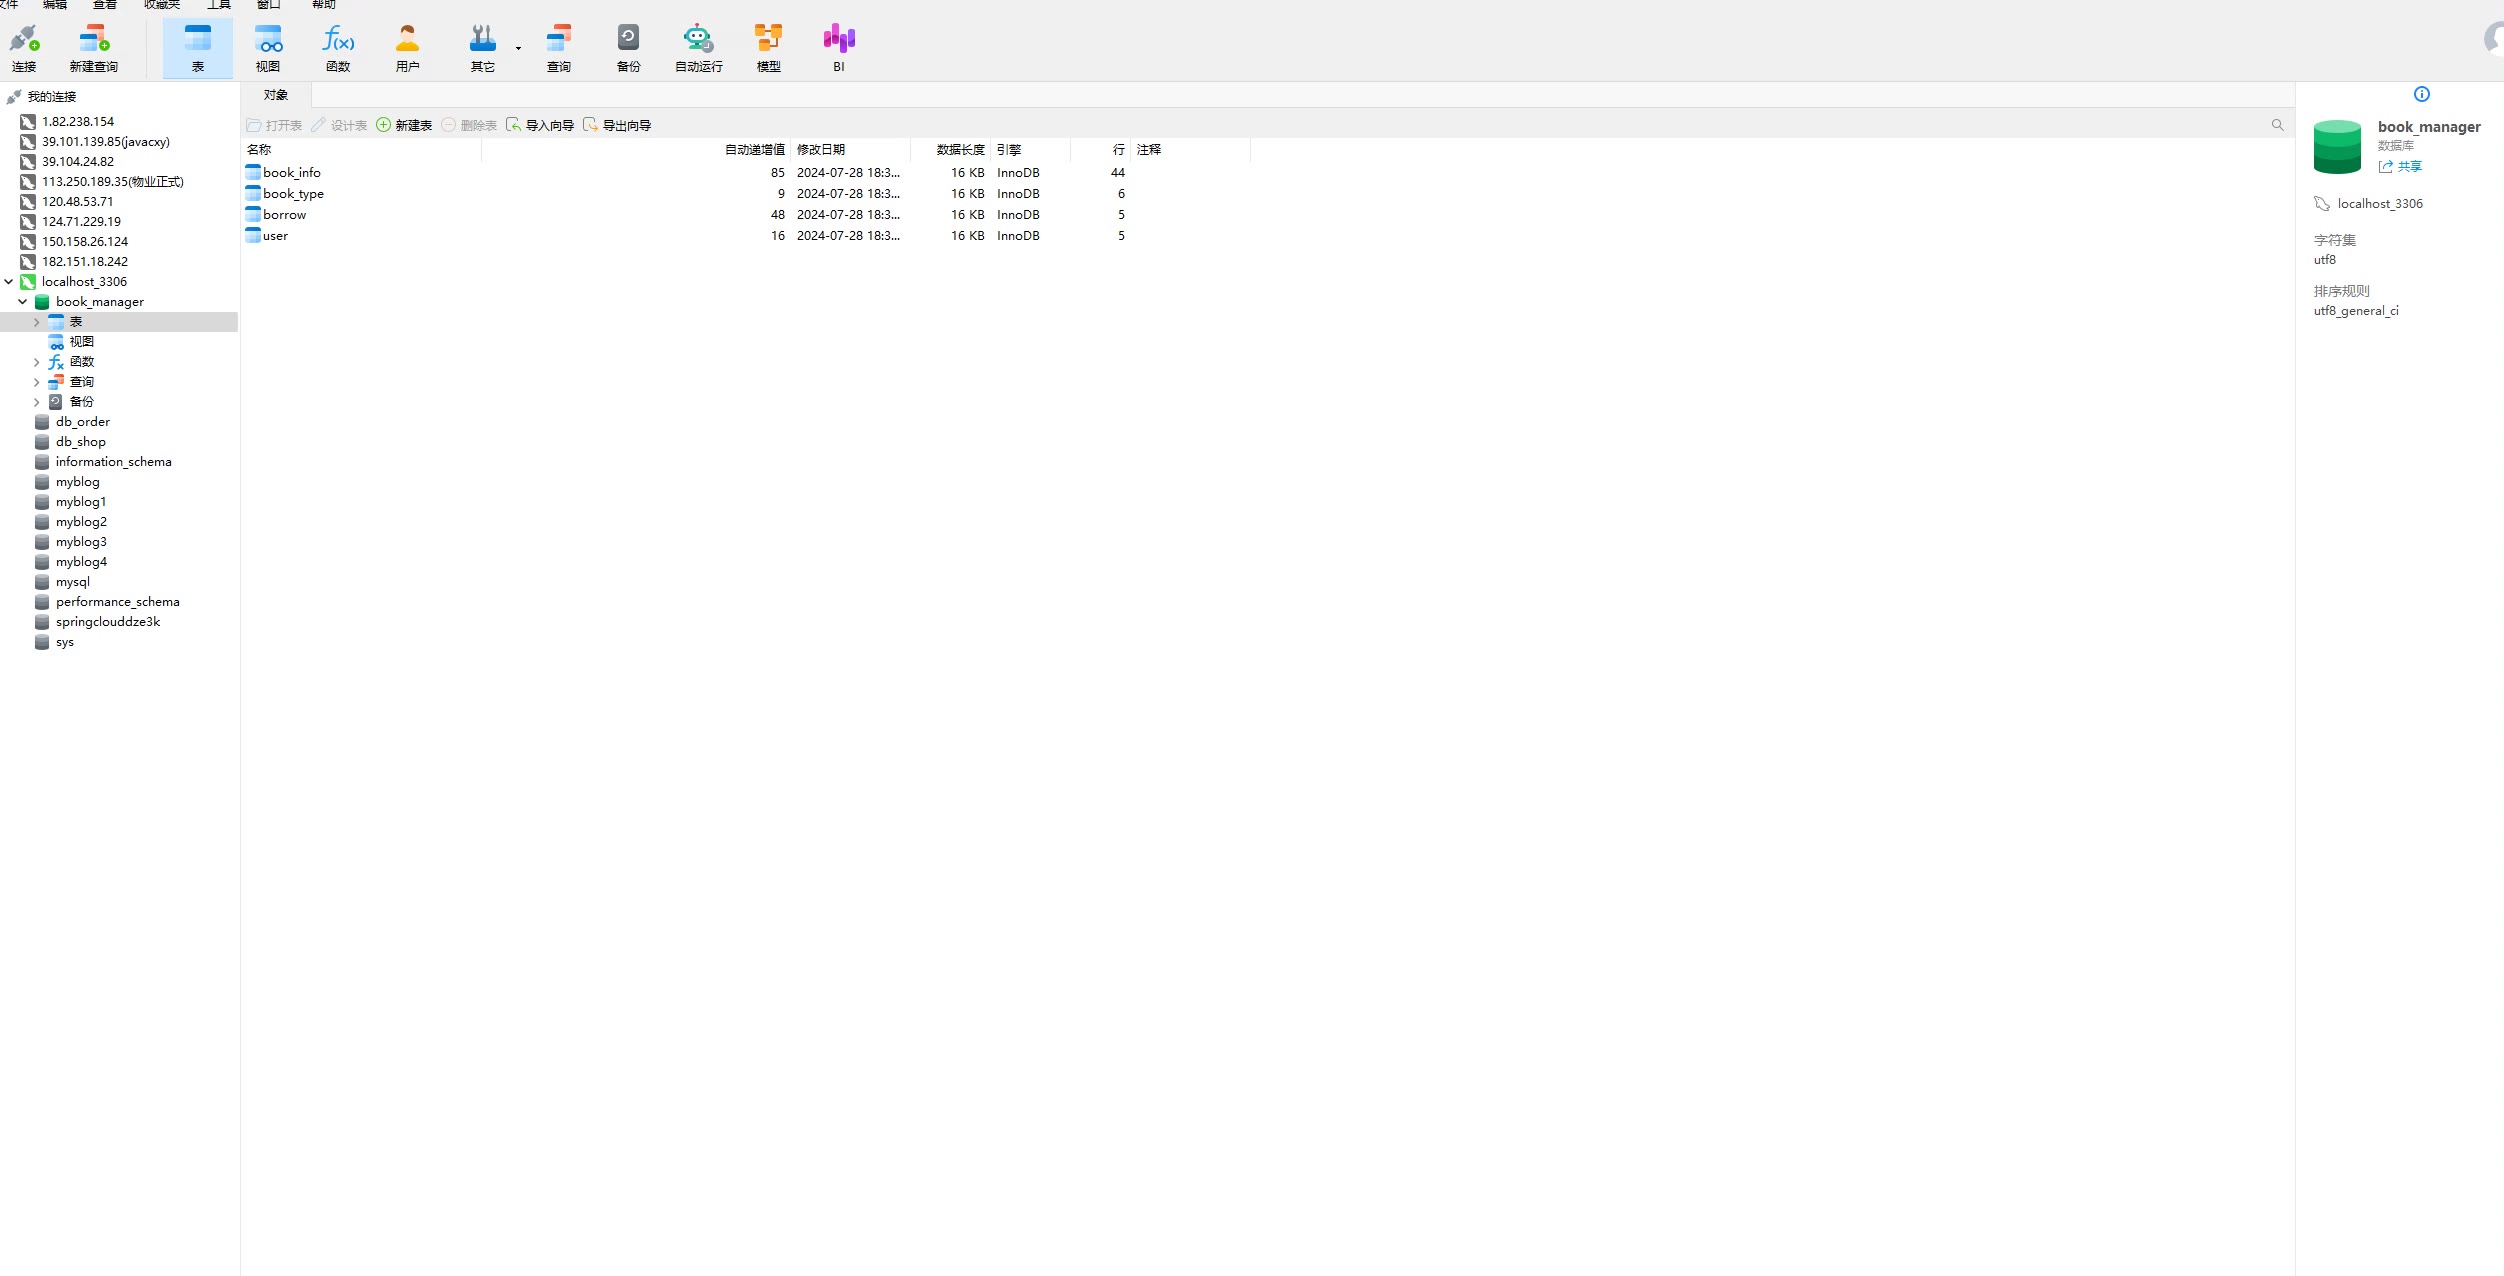The width and height of the screenshot is (2504, 1276).
Task: Open the 模型 model toolbar icon
Action: coord(768,48)
